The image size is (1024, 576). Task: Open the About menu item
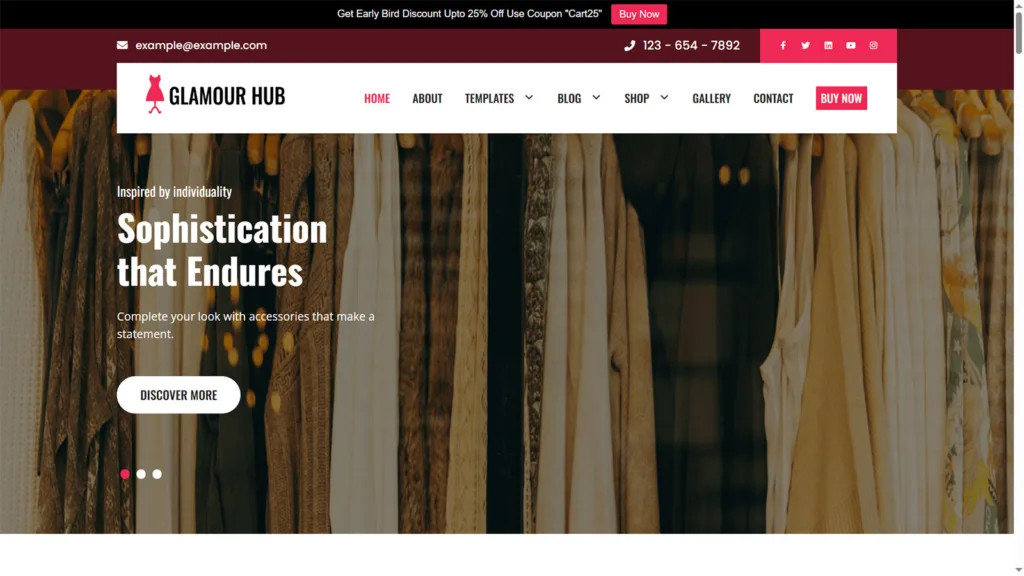click(x=427, y=98)
